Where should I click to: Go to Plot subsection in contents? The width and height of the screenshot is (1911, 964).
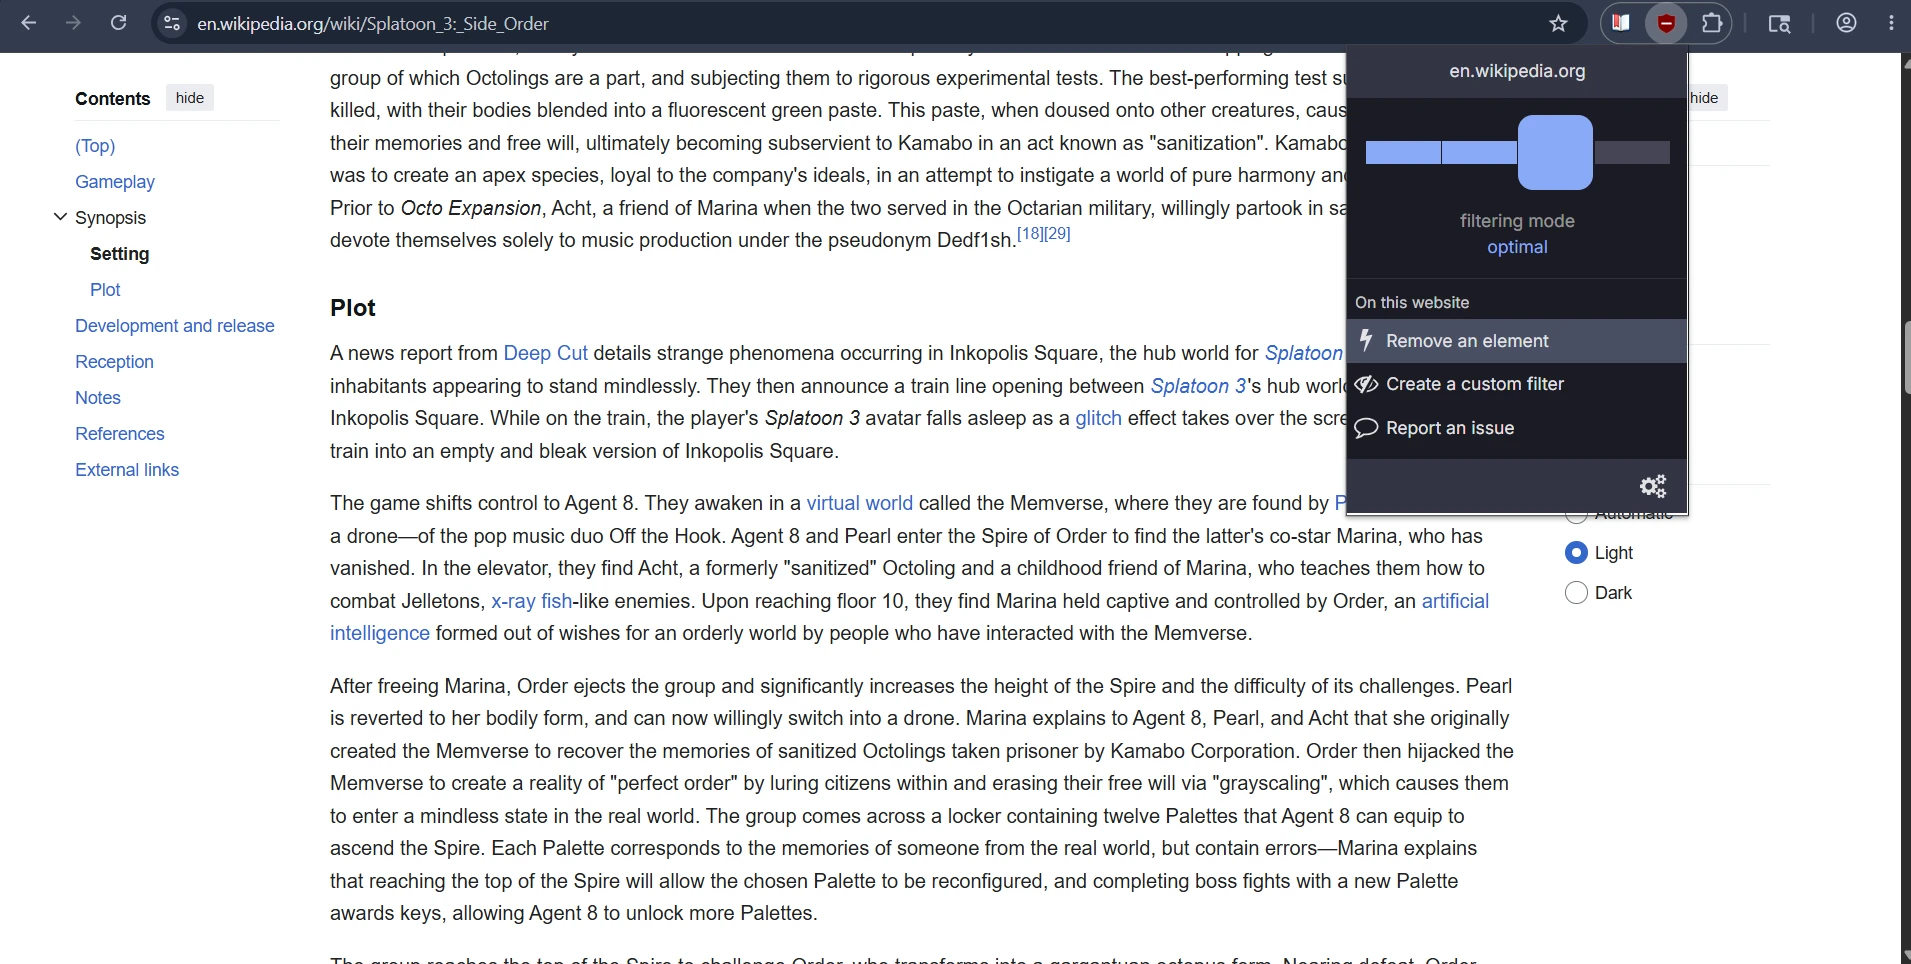pos(105,290)
